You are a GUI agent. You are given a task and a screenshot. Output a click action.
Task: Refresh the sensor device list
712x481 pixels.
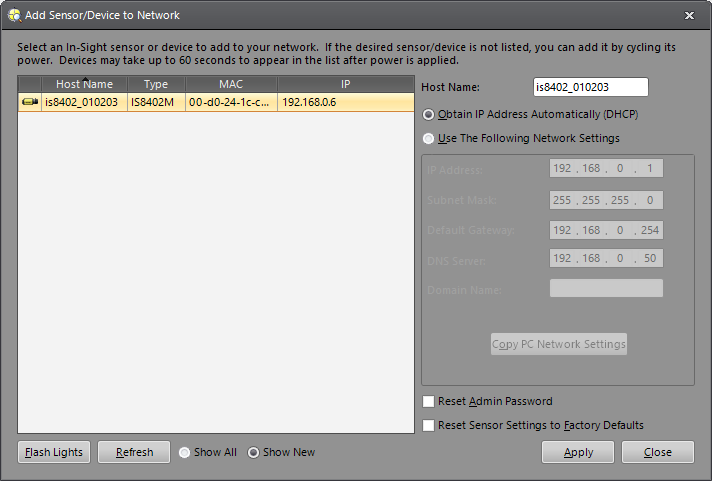[x=134, y=452]
